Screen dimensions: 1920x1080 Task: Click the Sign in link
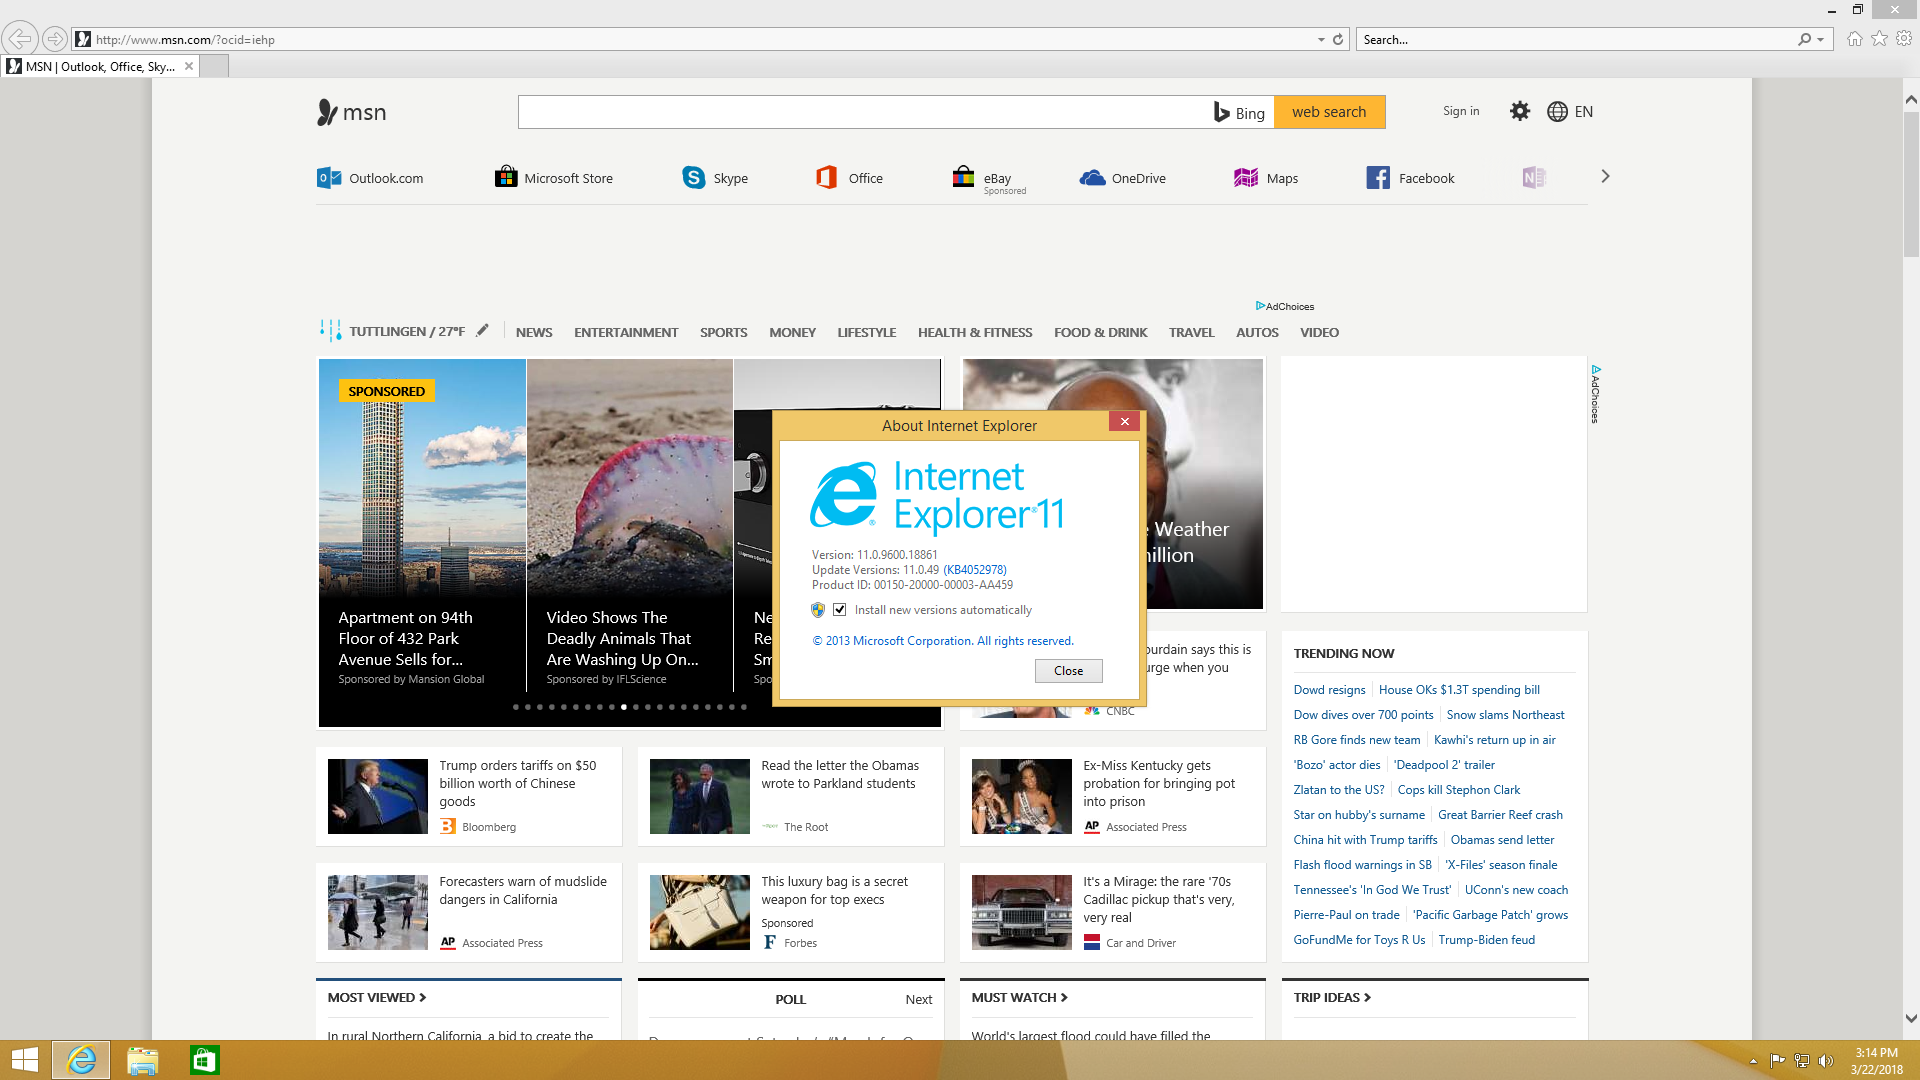(1461, 111)
